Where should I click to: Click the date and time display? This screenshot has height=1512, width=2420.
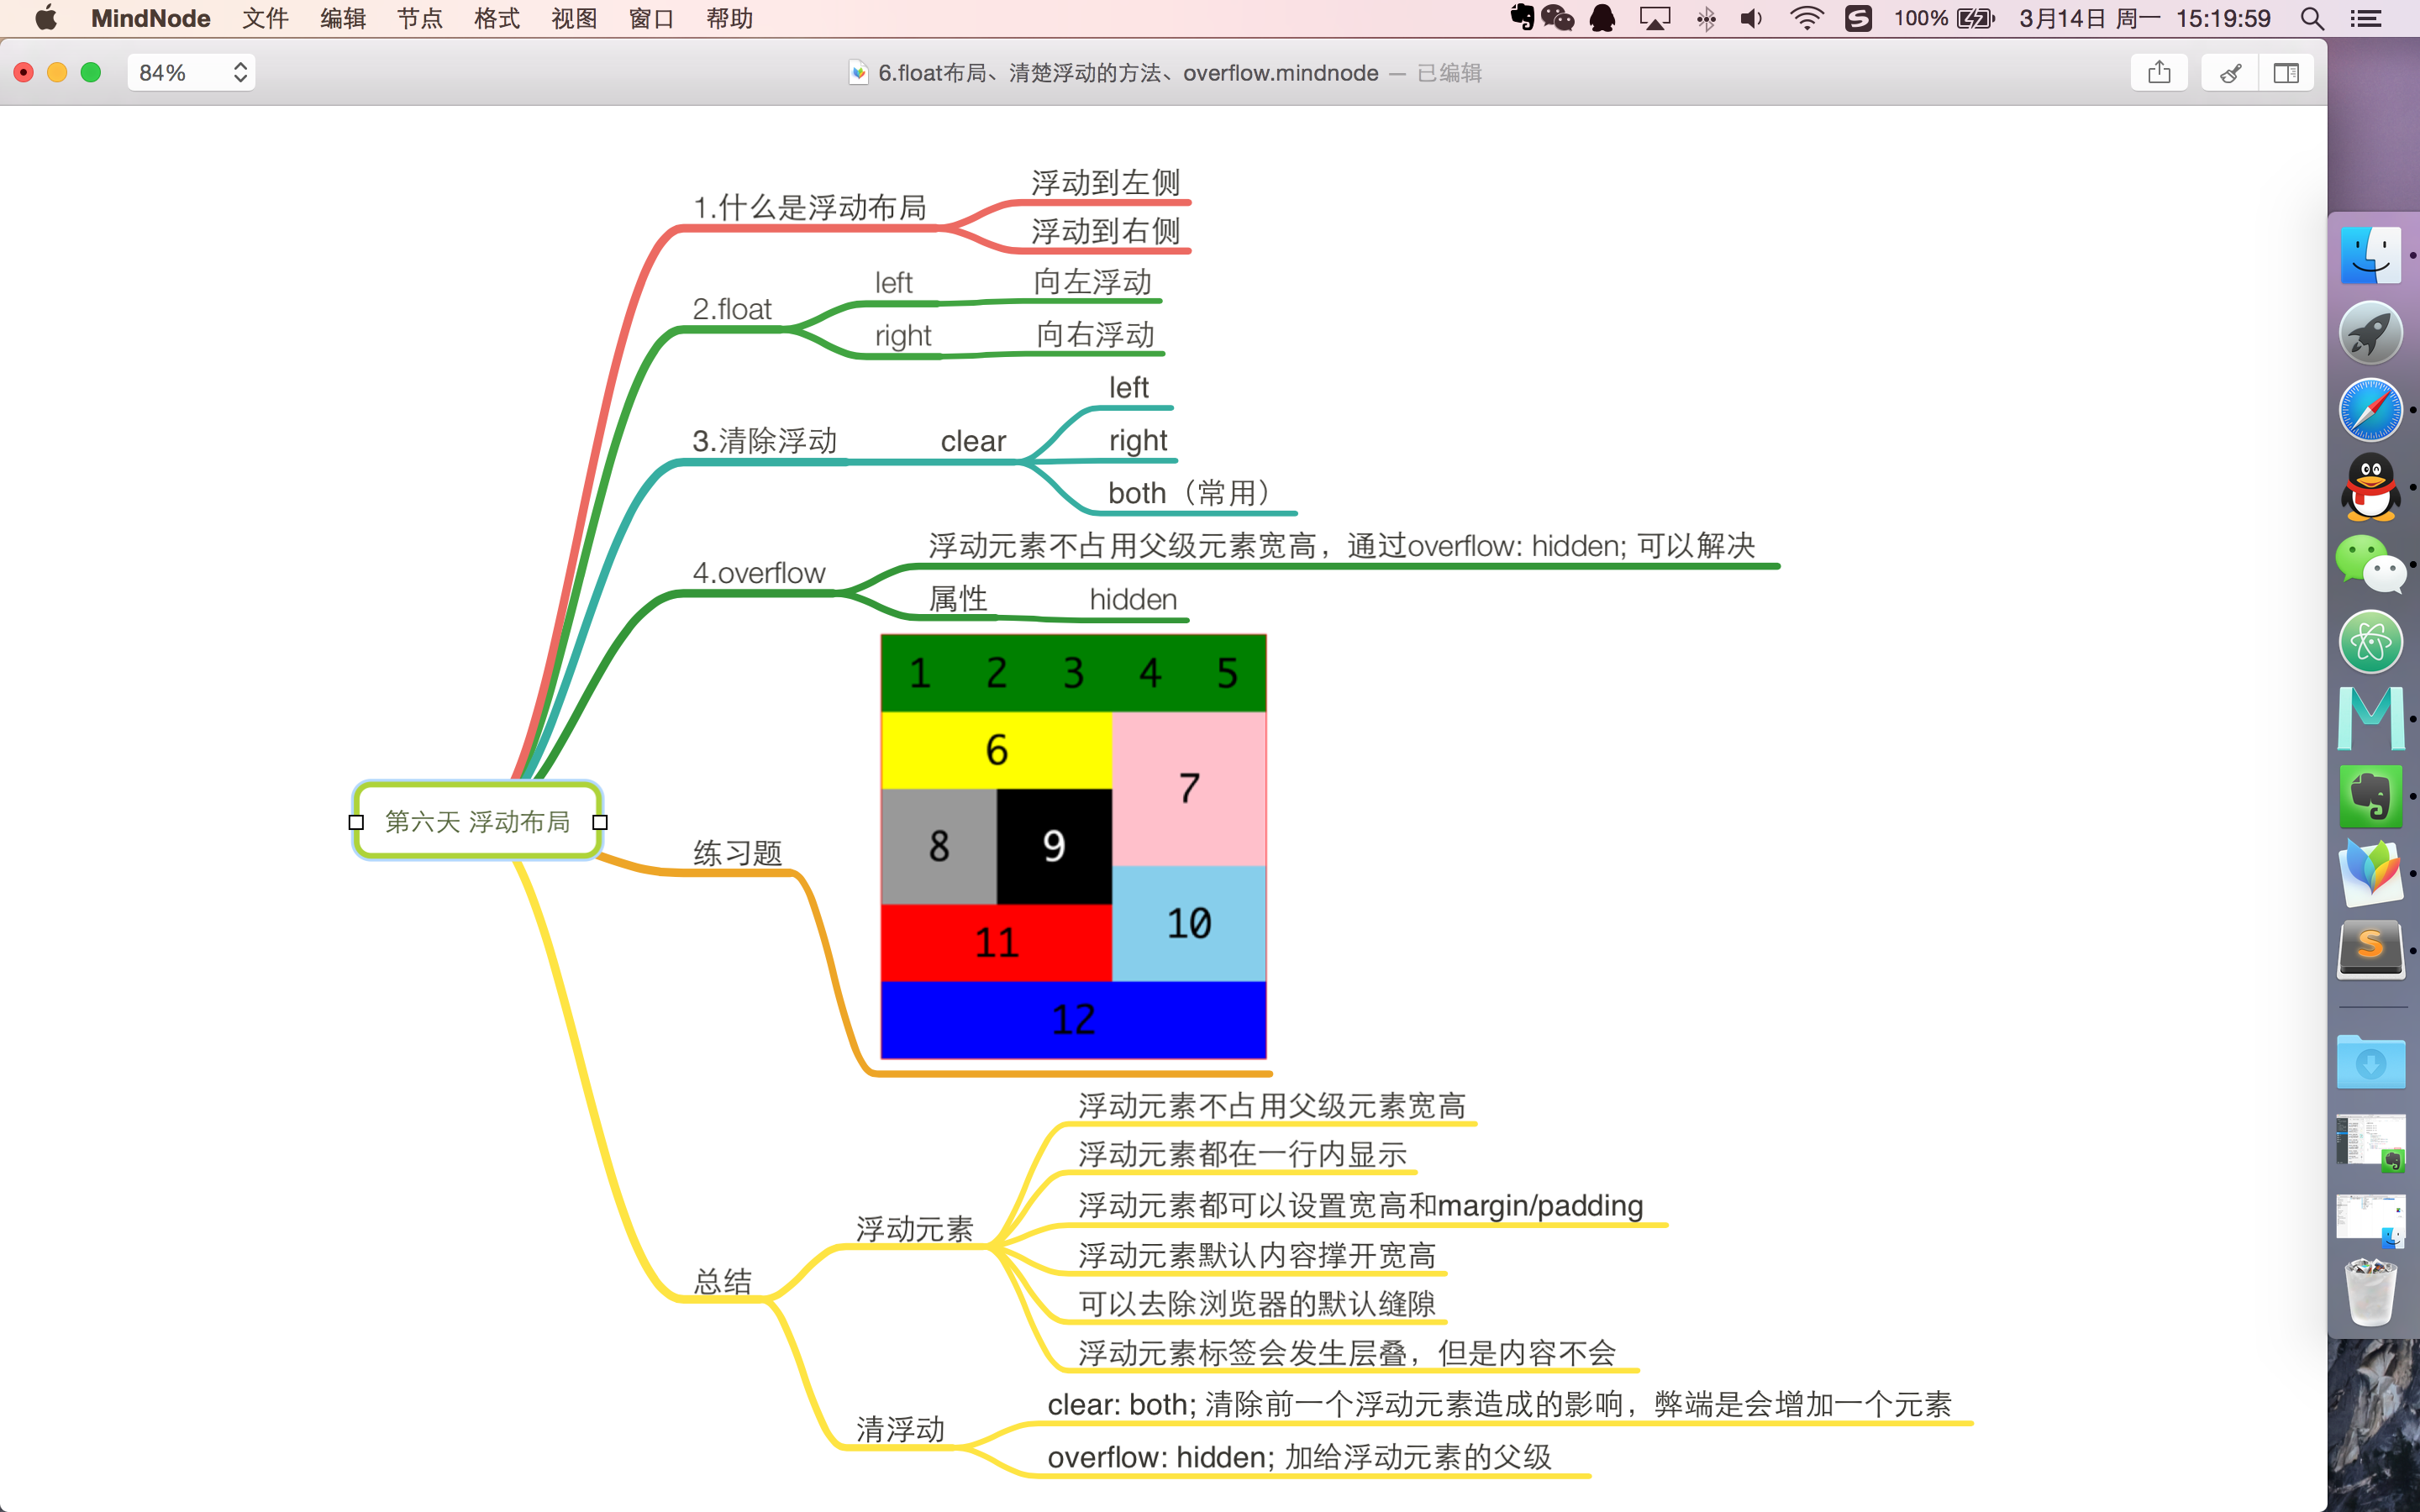[x=2145, y=18]
